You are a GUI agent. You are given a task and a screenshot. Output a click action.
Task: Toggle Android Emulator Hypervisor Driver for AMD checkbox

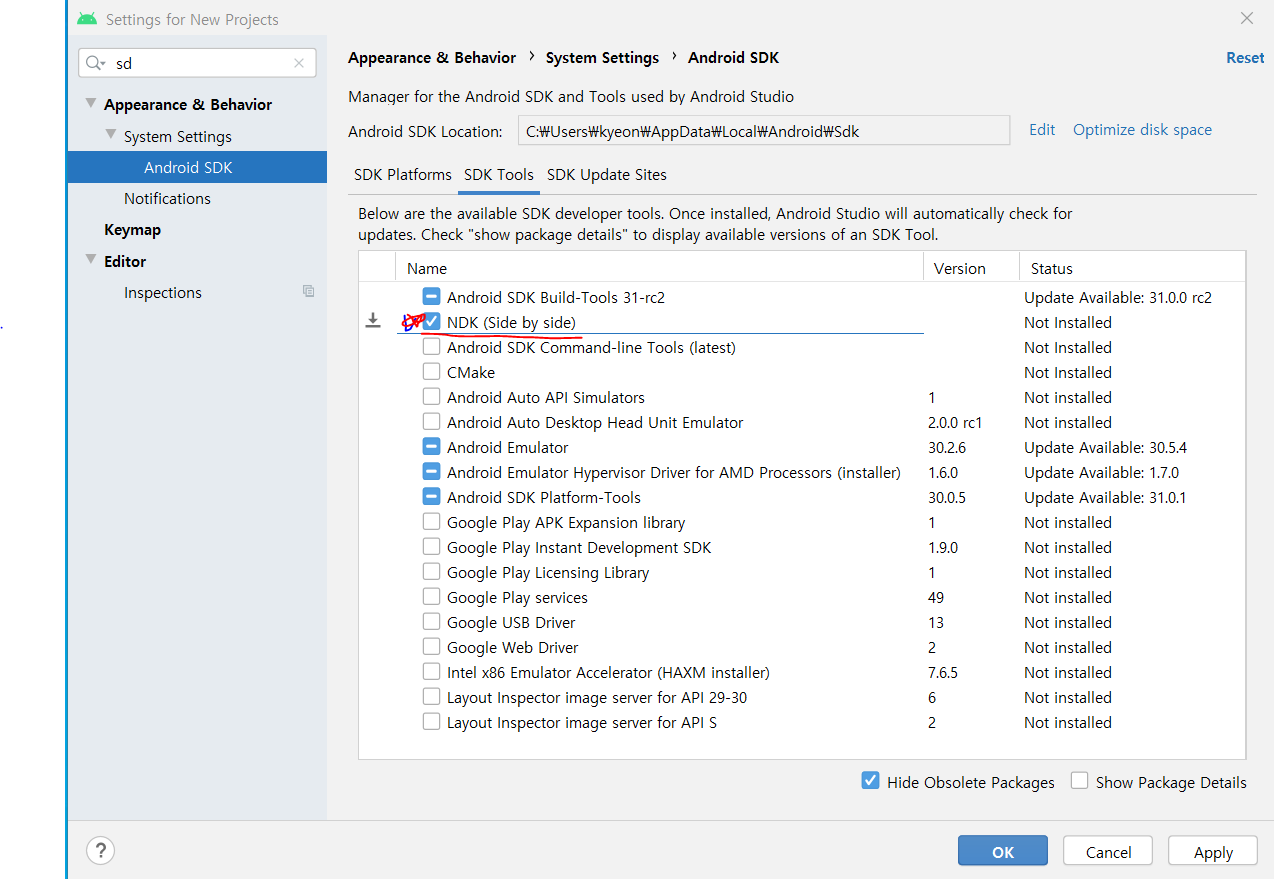(431, 472)
